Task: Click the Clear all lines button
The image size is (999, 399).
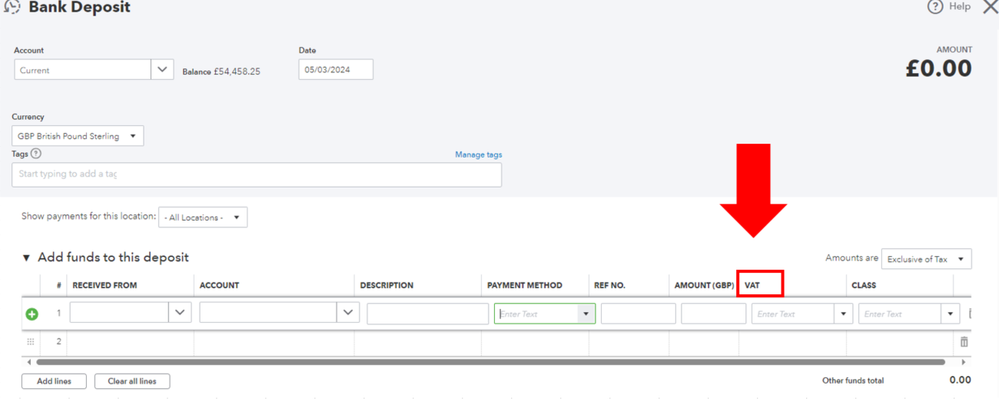Action: click(132, 381)
